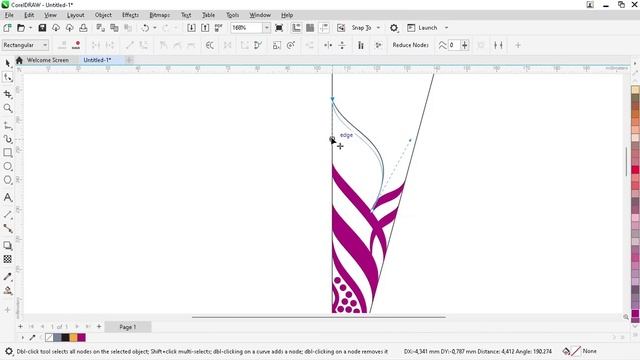Viewport: 640px width, 360px height.
Task: Open the Effects menu
Action: pyautogui.click(x=131, y=15)
